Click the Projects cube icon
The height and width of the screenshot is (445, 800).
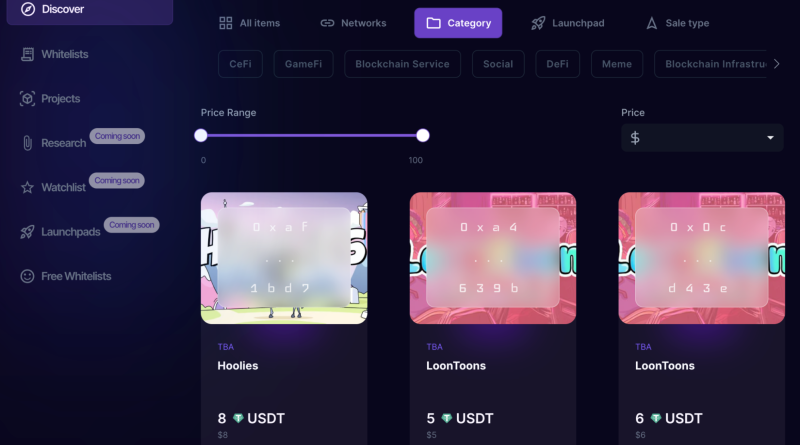tap(28, 98)
